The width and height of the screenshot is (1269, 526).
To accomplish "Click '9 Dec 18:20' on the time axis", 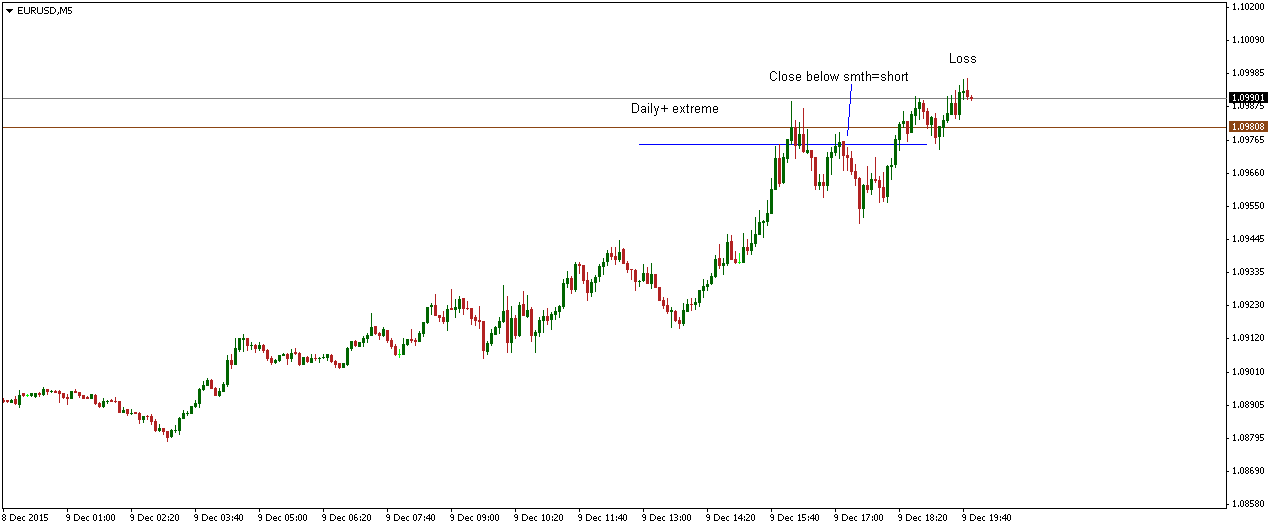I will pos(923,518).
